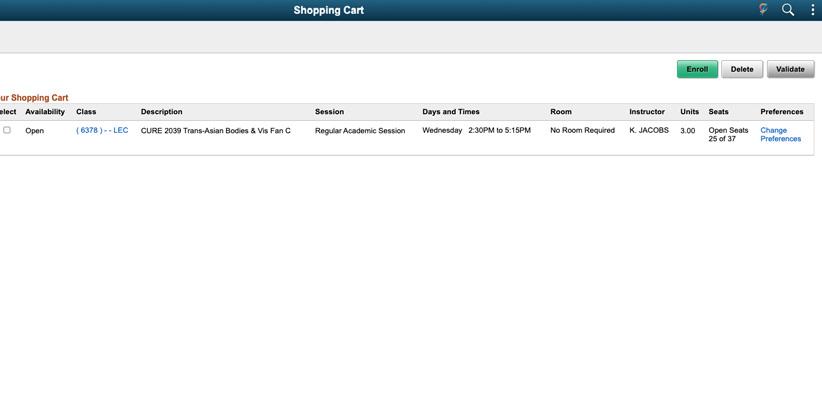Viewport: 822px width, 395px height.
Task: Open the search magnifier icon
Action: tap(788, 10)
